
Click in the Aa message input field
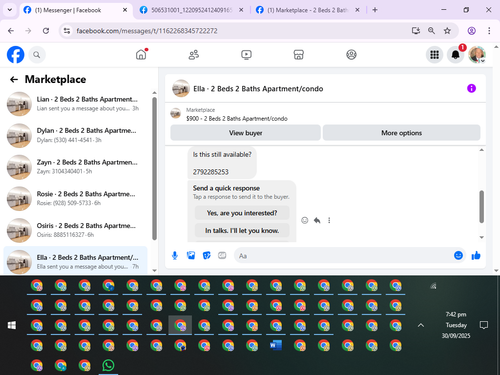click(343, 256)
